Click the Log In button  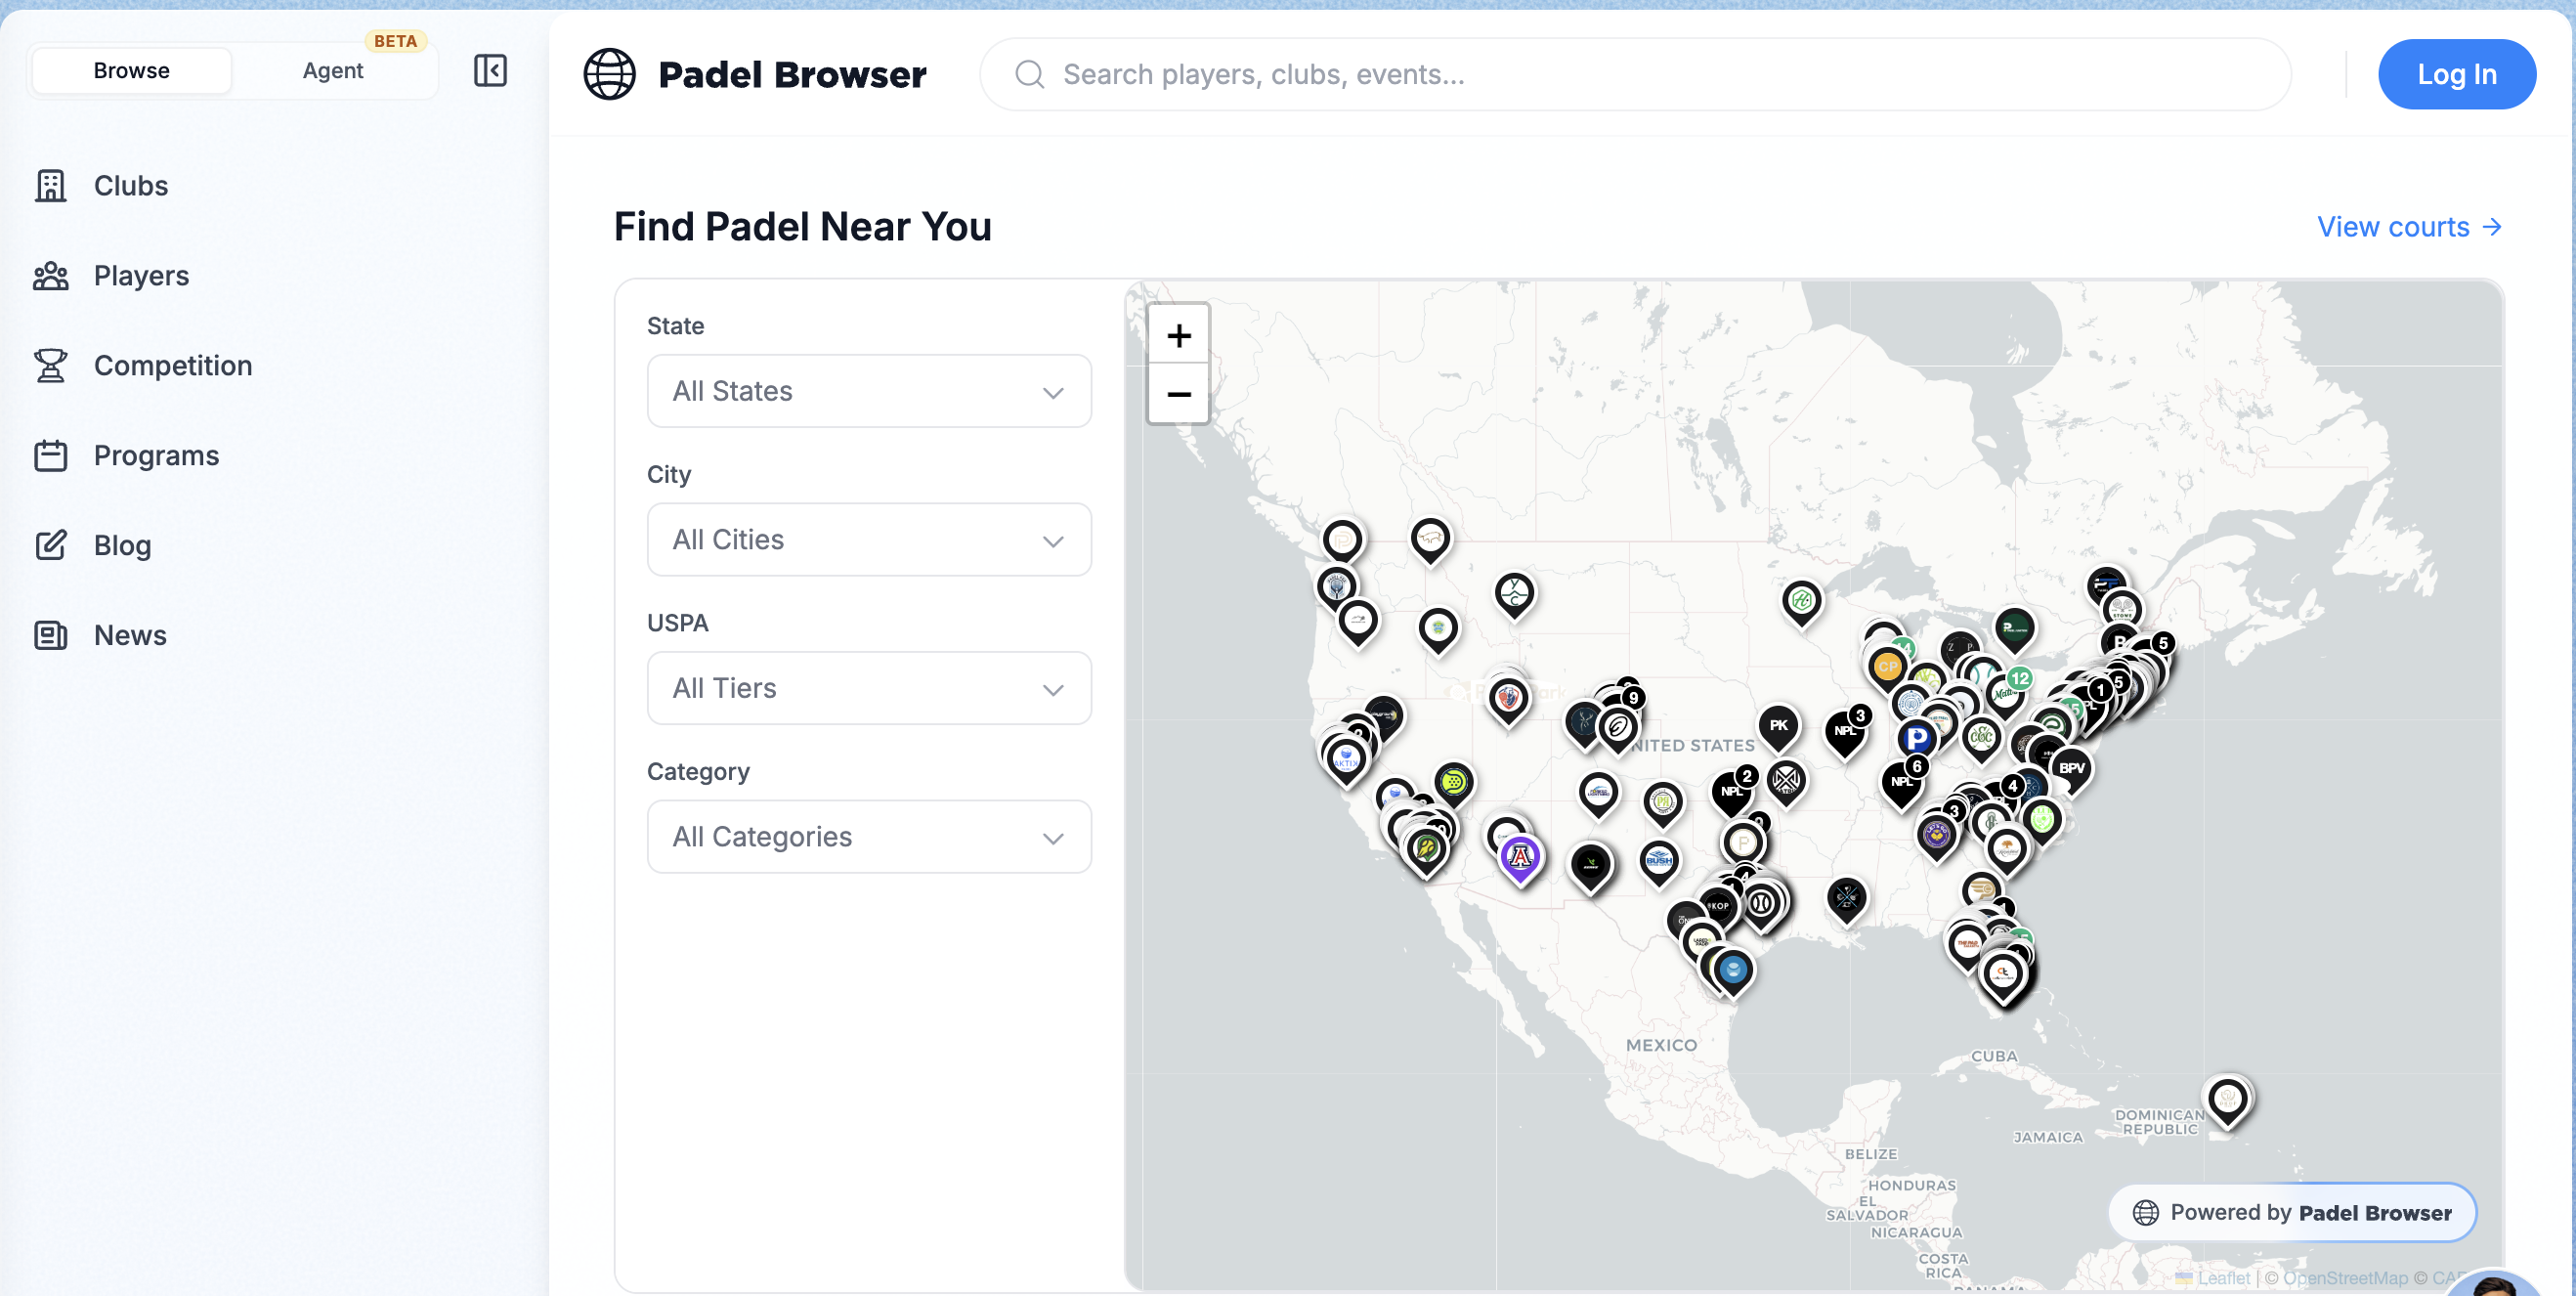point(2456,74)
